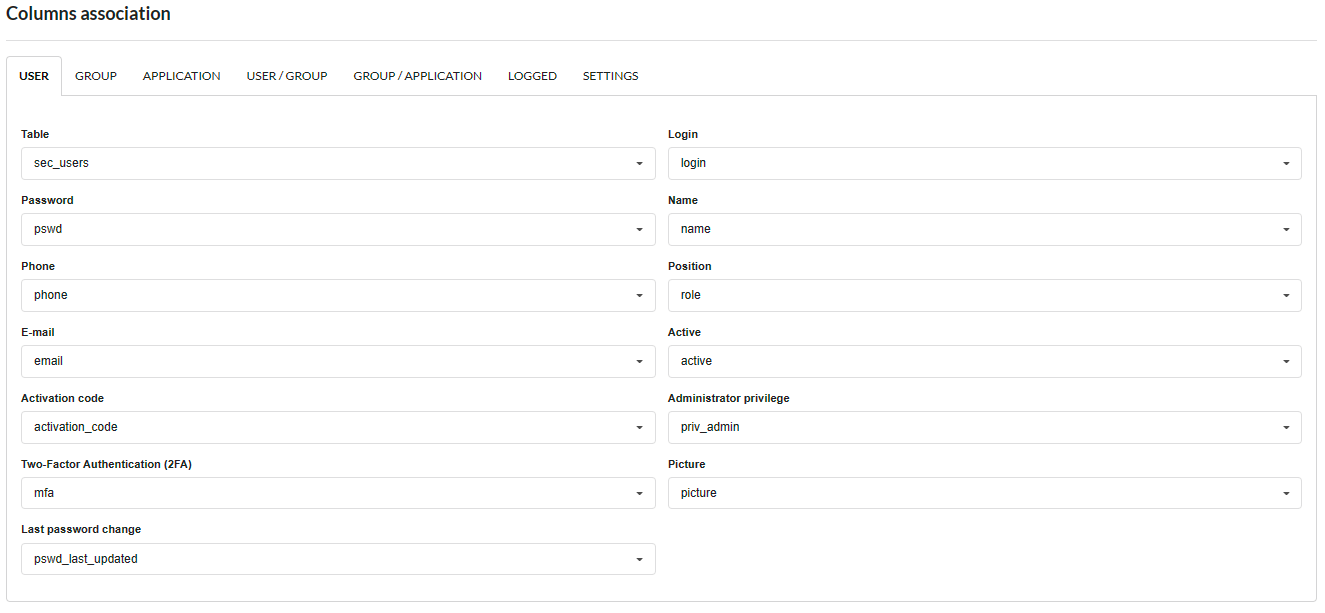Select the USER tab
This screenshot has height=613, width=1325.
34,75
